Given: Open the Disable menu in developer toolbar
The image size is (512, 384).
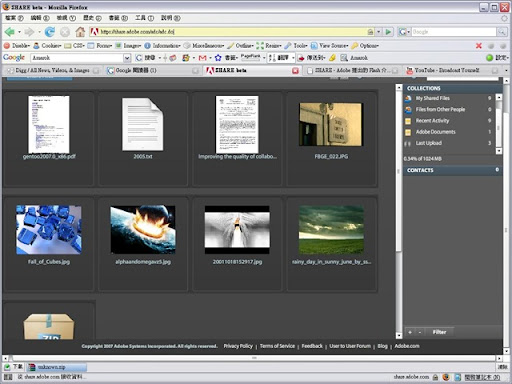Looking at the screenshot, I should pyautogui.click(x=17, y=46).
